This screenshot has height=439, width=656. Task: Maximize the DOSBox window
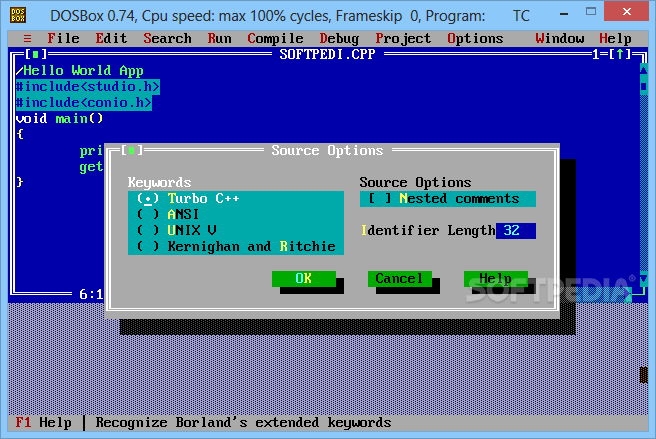pos(591,12)
